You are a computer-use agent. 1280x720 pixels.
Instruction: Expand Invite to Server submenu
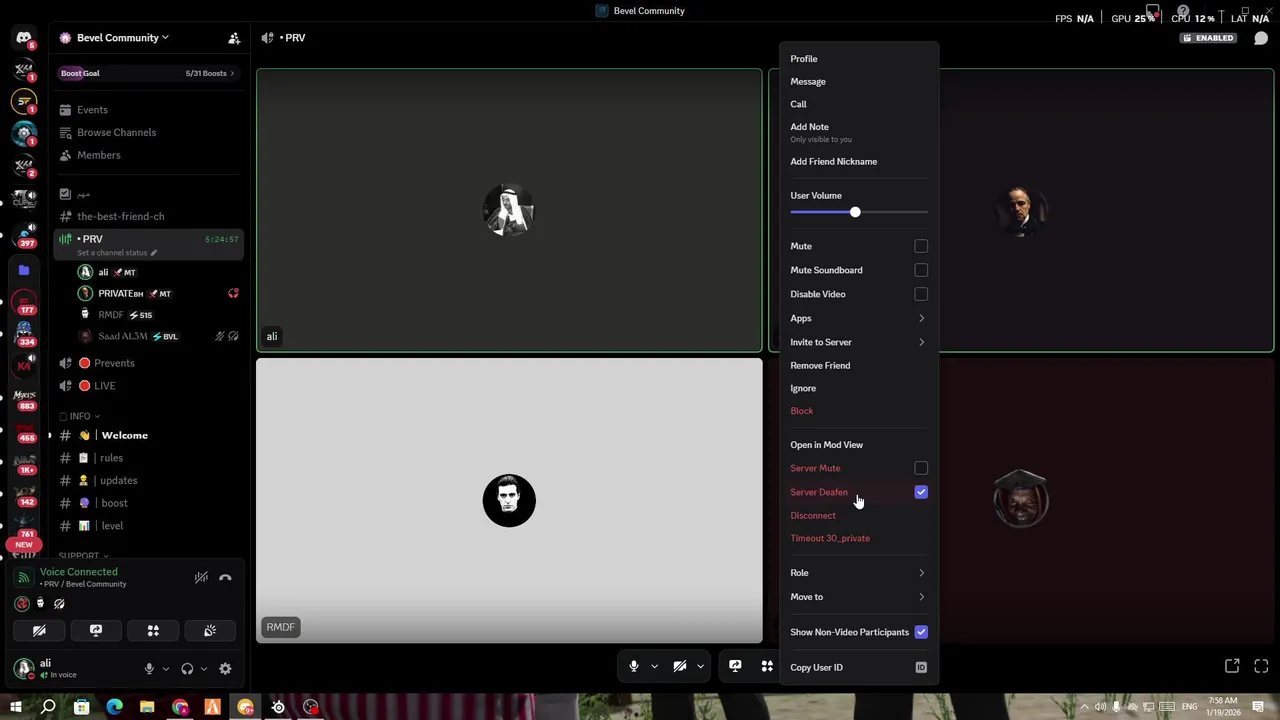click(858, 342)
